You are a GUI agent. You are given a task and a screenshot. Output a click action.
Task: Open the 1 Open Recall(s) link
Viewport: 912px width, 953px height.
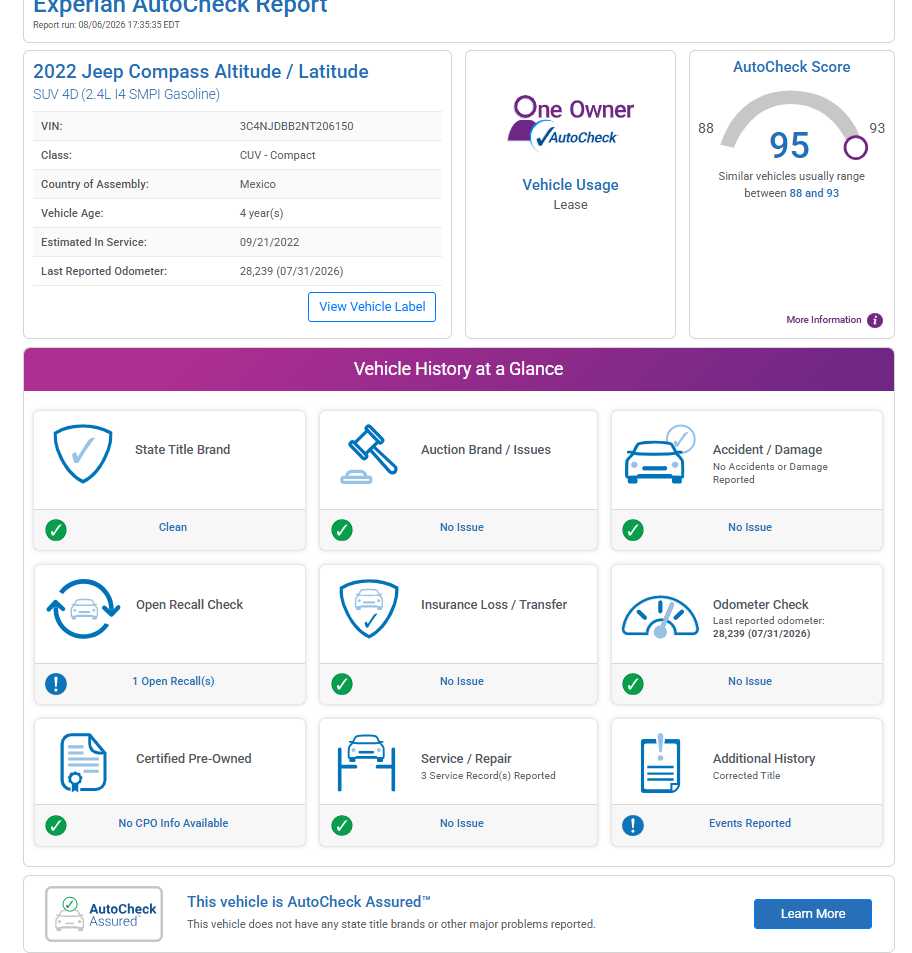pyautogui.click(x=173, y=681)
